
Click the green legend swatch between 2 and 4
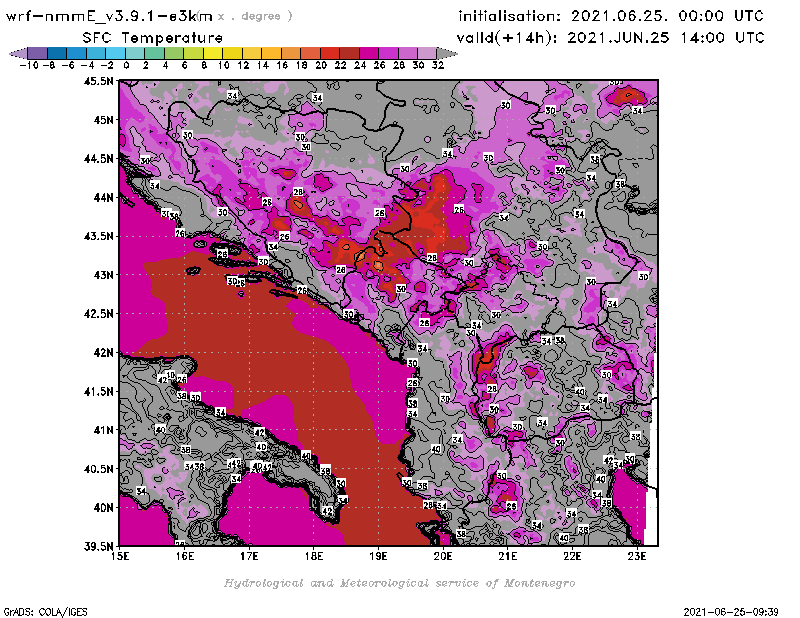155,53
